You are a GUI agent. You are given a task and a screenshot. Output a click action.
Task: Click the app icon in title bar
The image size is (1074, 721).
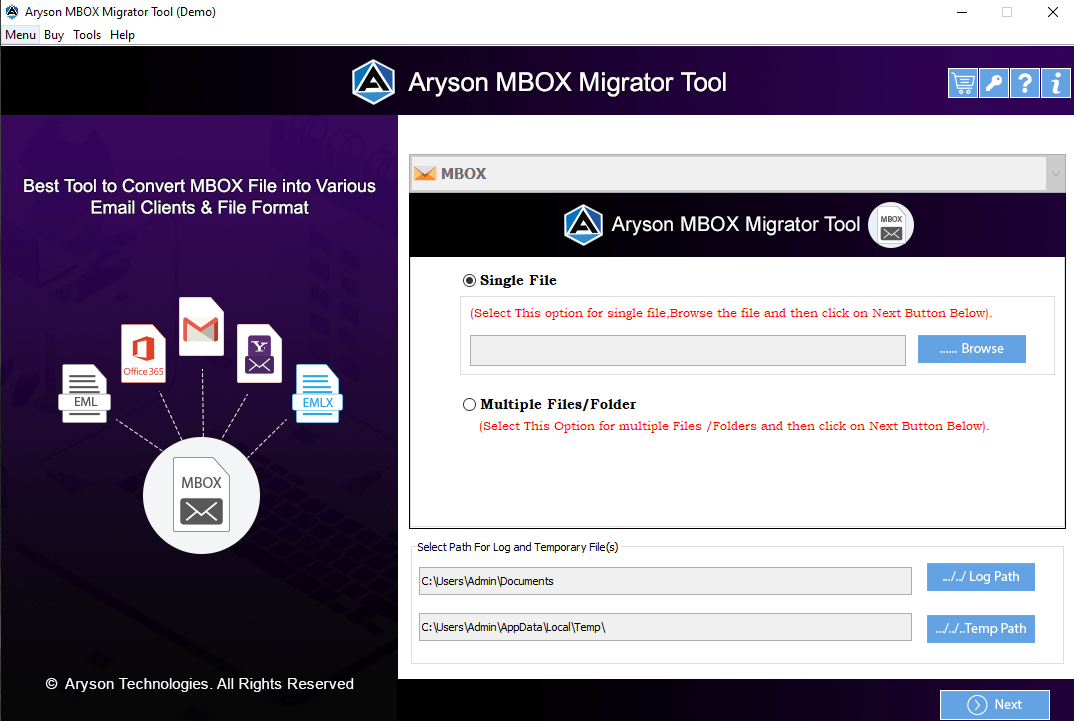[x=12, y=12]
